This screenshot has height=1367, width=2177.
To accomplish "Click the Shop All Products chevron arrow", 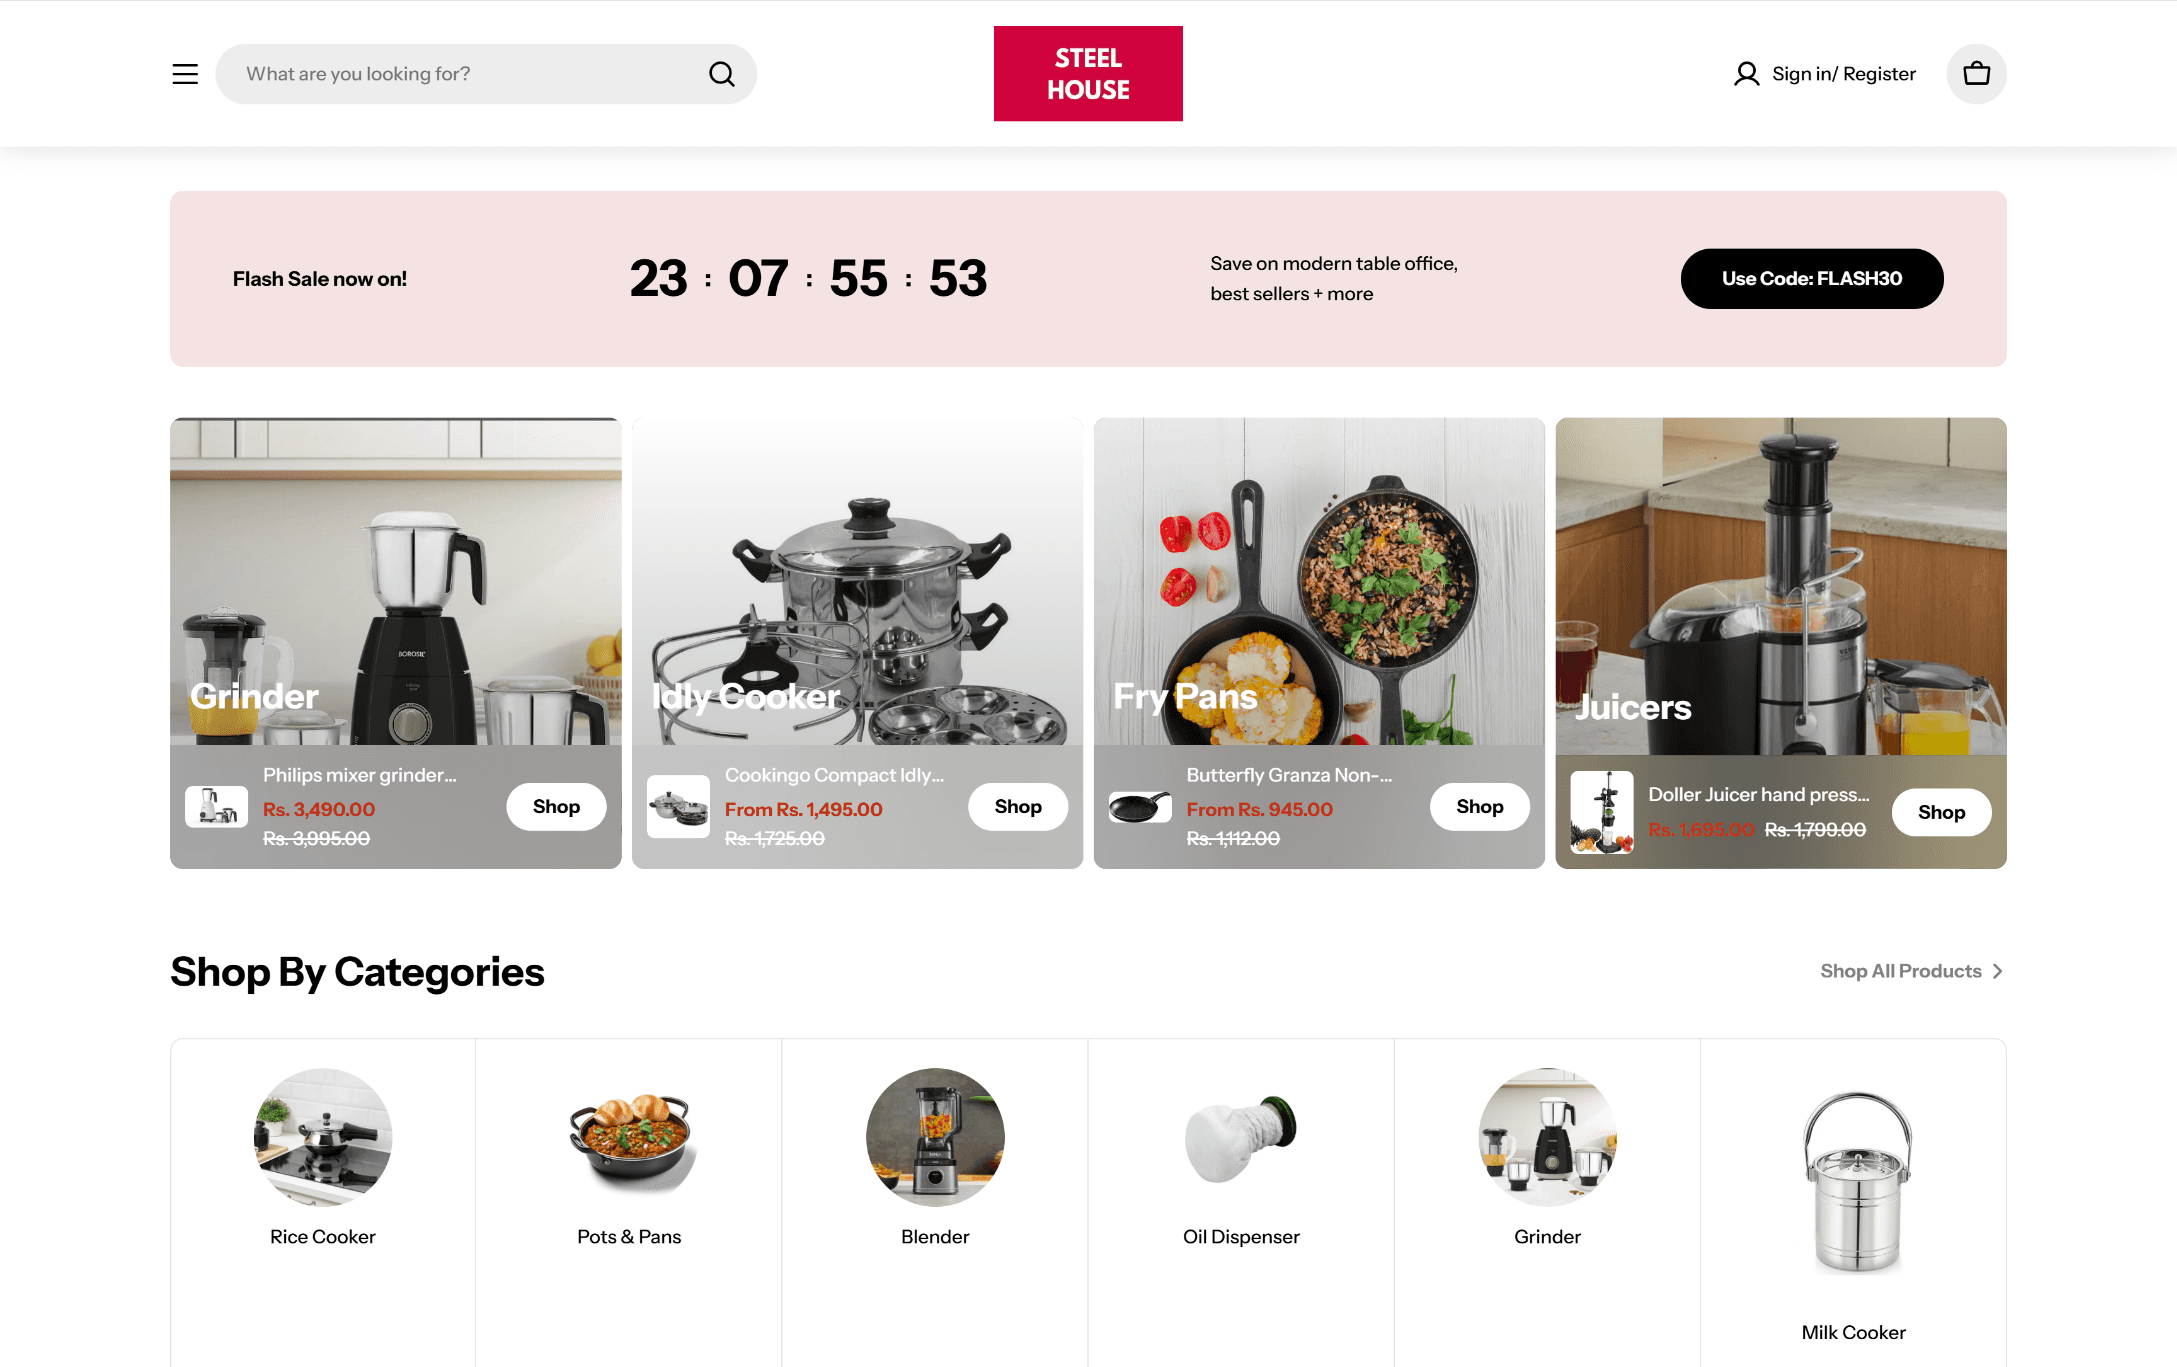I will tap(1997, 971).
